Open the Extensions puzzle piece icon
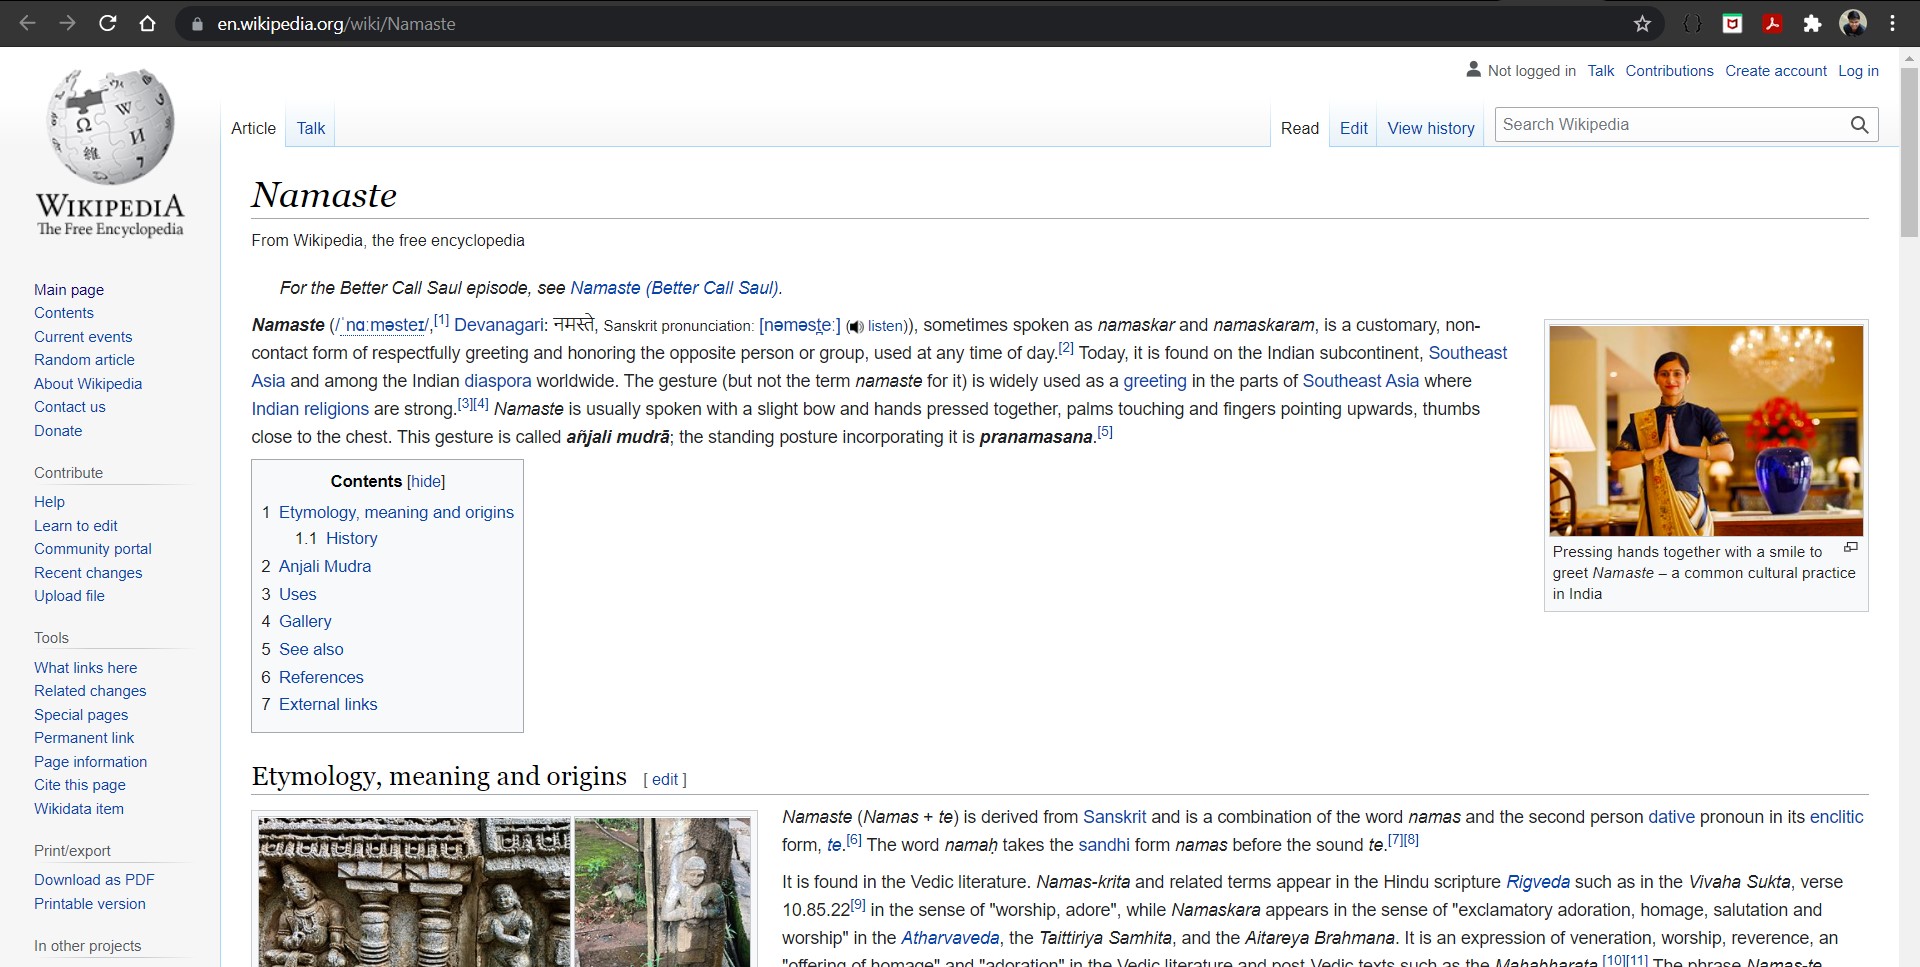 pos(1812,24)
